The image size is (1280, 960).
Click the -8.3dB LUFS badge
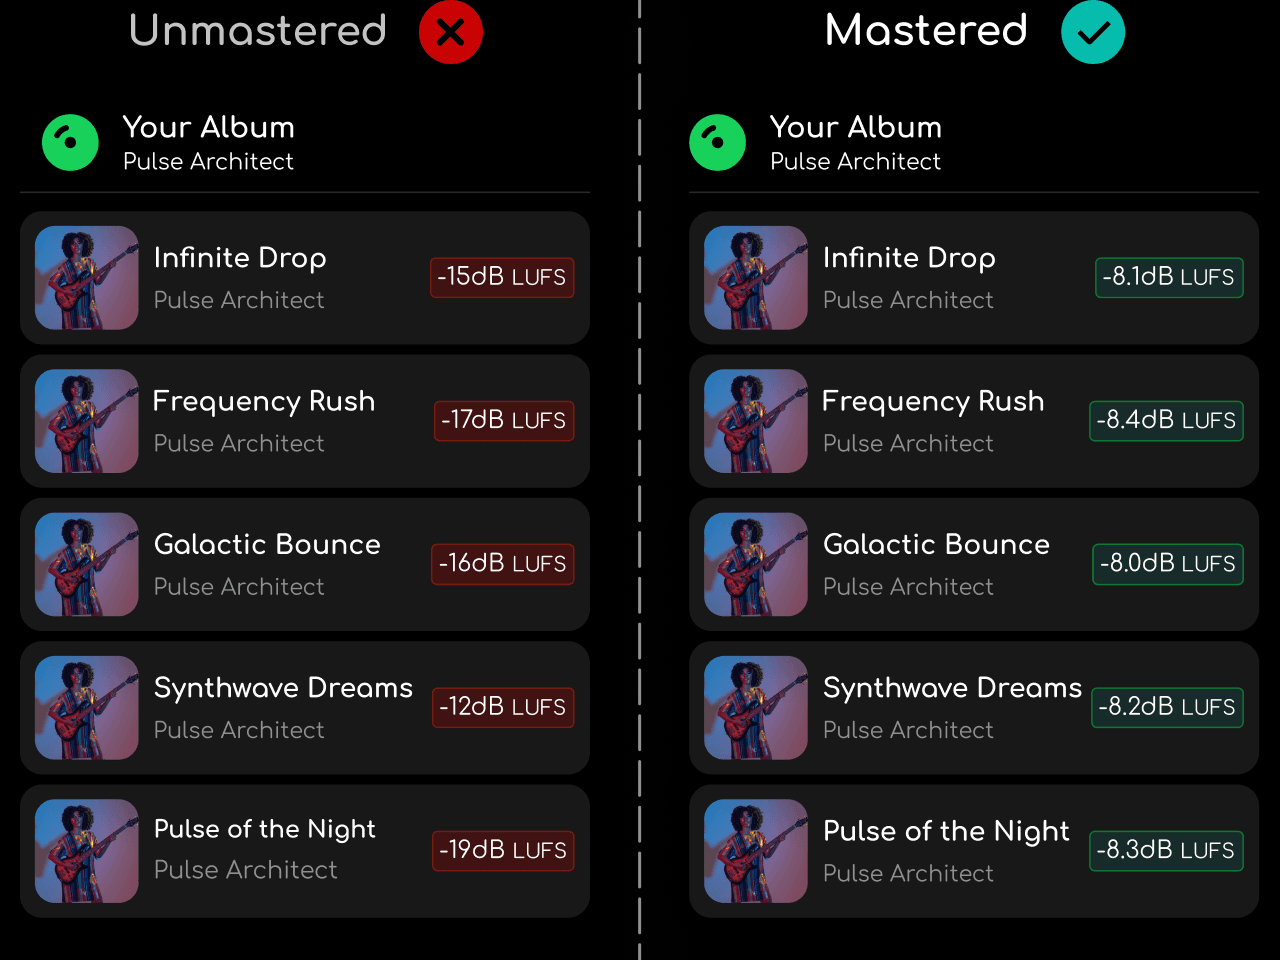1166,850
